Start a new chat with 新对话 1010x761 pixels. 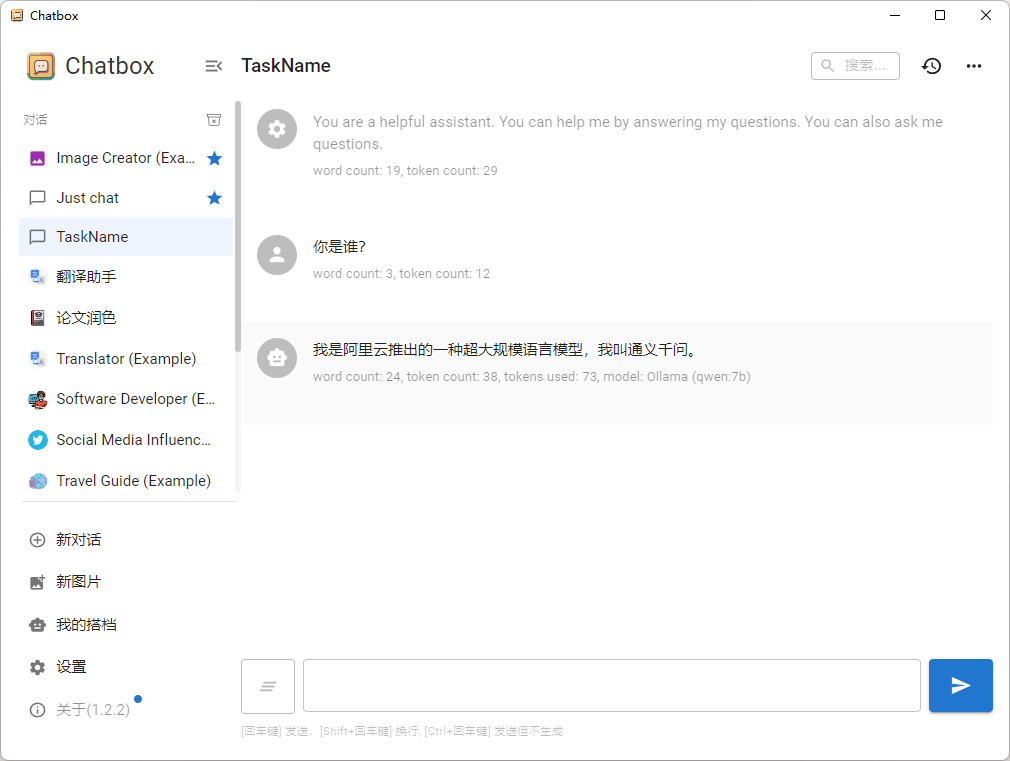pos(78,540)
